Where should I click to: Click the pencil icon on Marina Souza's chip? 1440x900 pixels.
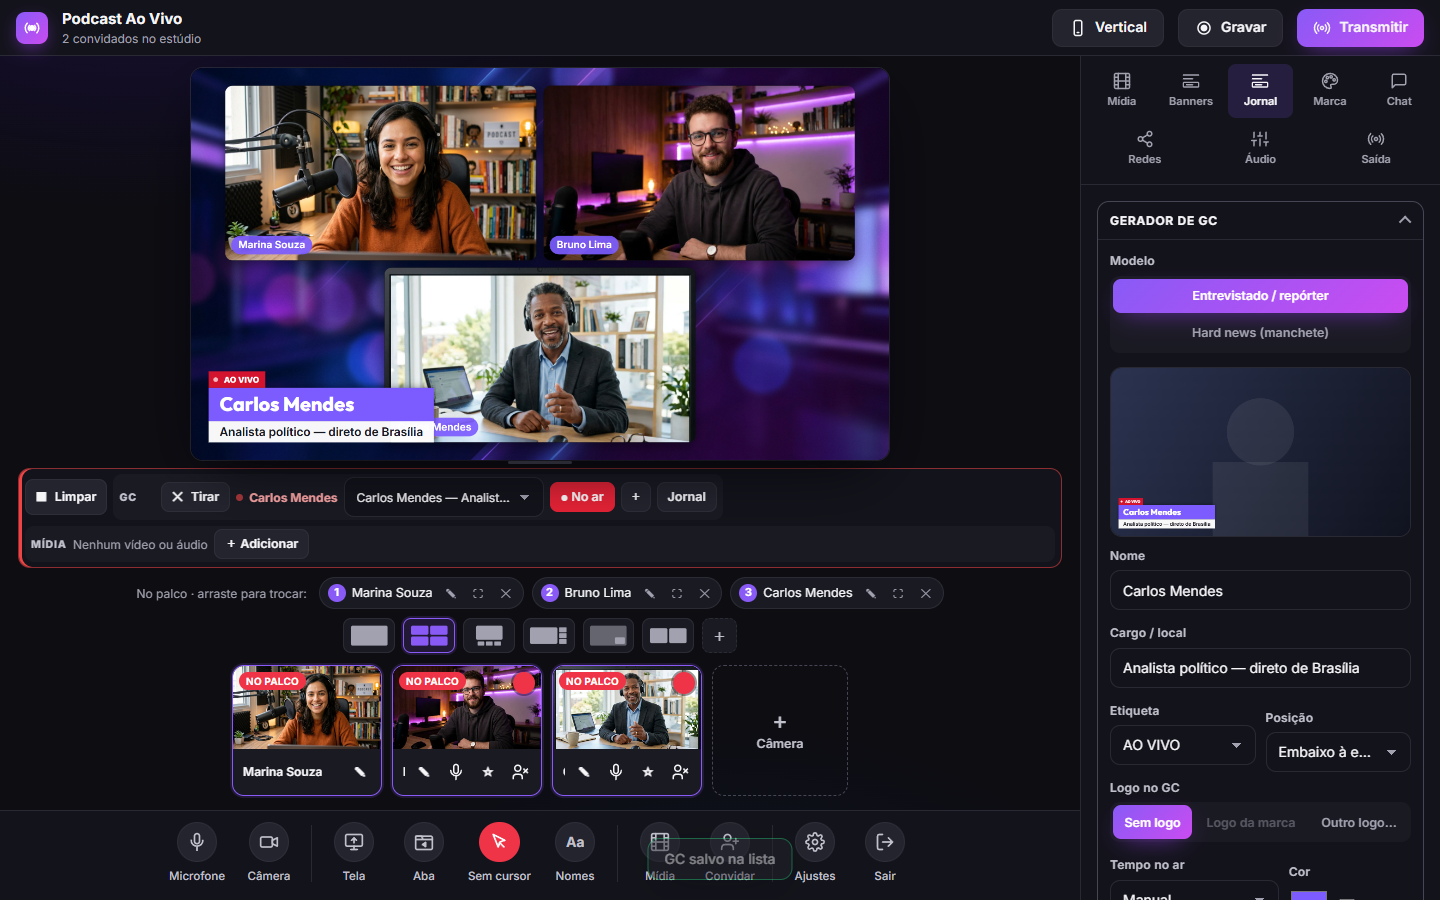(x=451, y=593)
